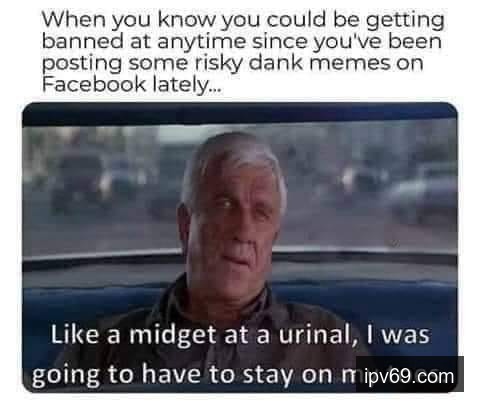The width and height of the screenshot is (480, 408).
Task: Click the subtitle line "going to have to stay on"
Action: point(182,375)
